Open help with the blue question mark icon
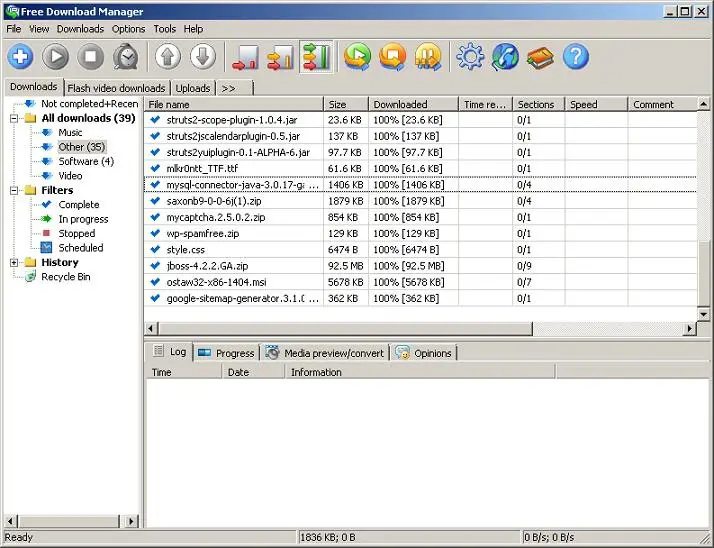 coord(576,57)
